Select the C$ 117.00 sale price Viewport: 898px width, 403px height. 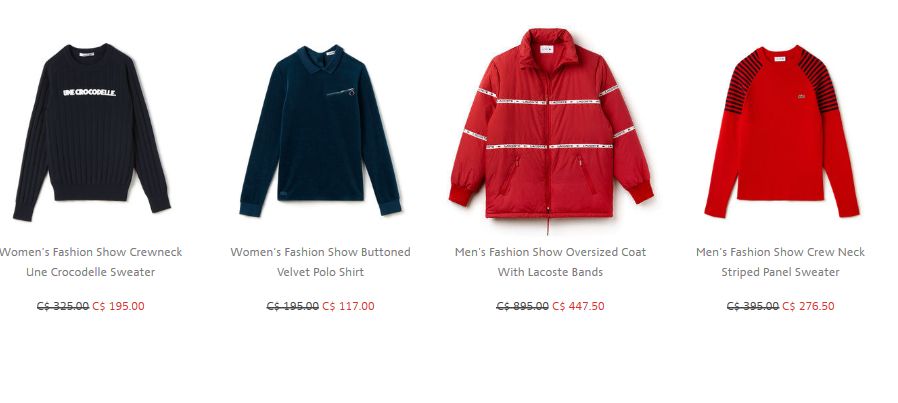(348, 306)
